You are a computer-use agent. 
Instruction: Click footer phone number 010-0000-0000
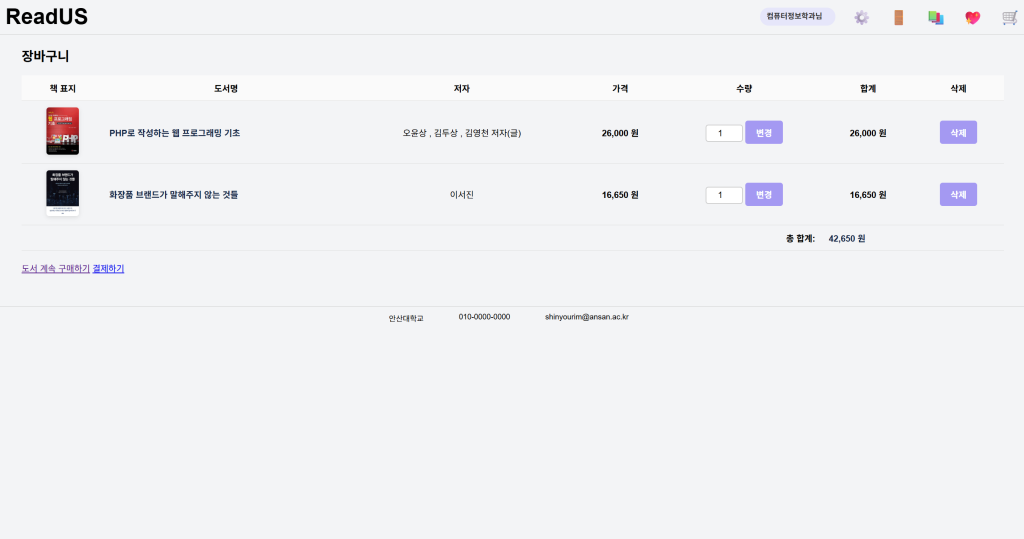coord(484,317)
